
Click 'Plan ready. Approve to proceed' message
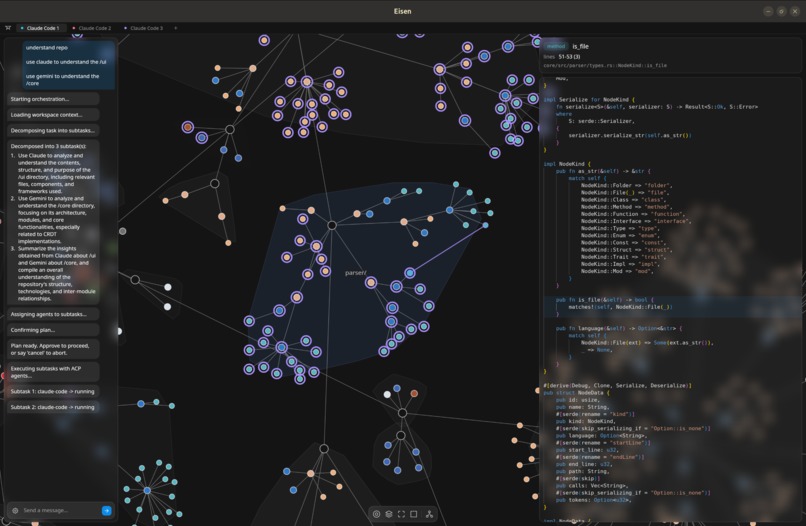click(x=53, y=350)
